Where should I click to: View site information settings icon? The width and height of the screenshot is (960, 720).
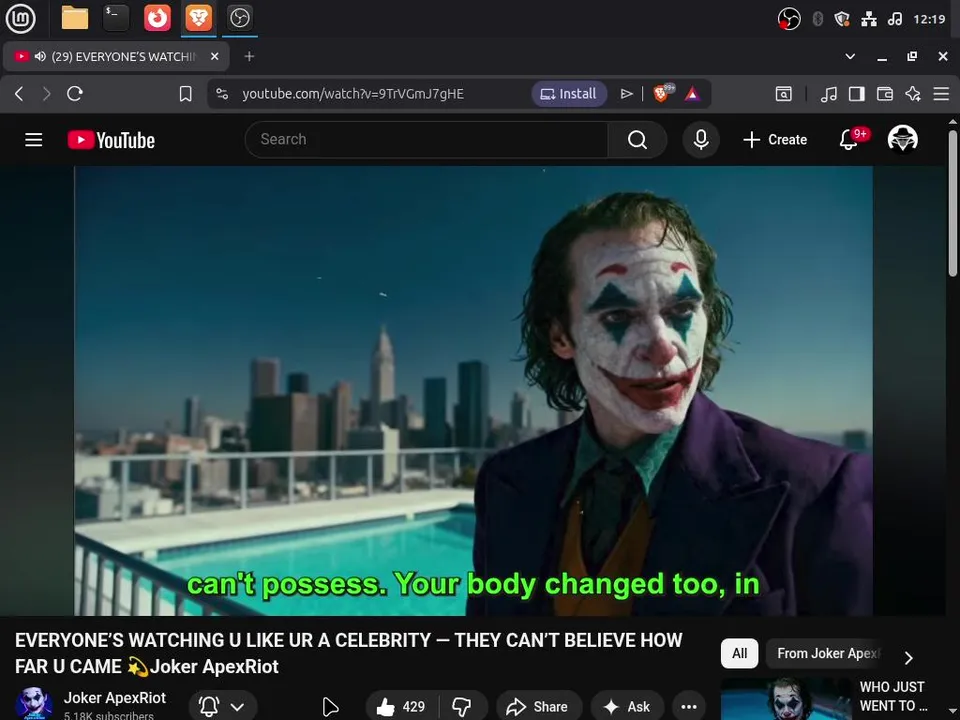pyautogui.click(x=222, y=94)
